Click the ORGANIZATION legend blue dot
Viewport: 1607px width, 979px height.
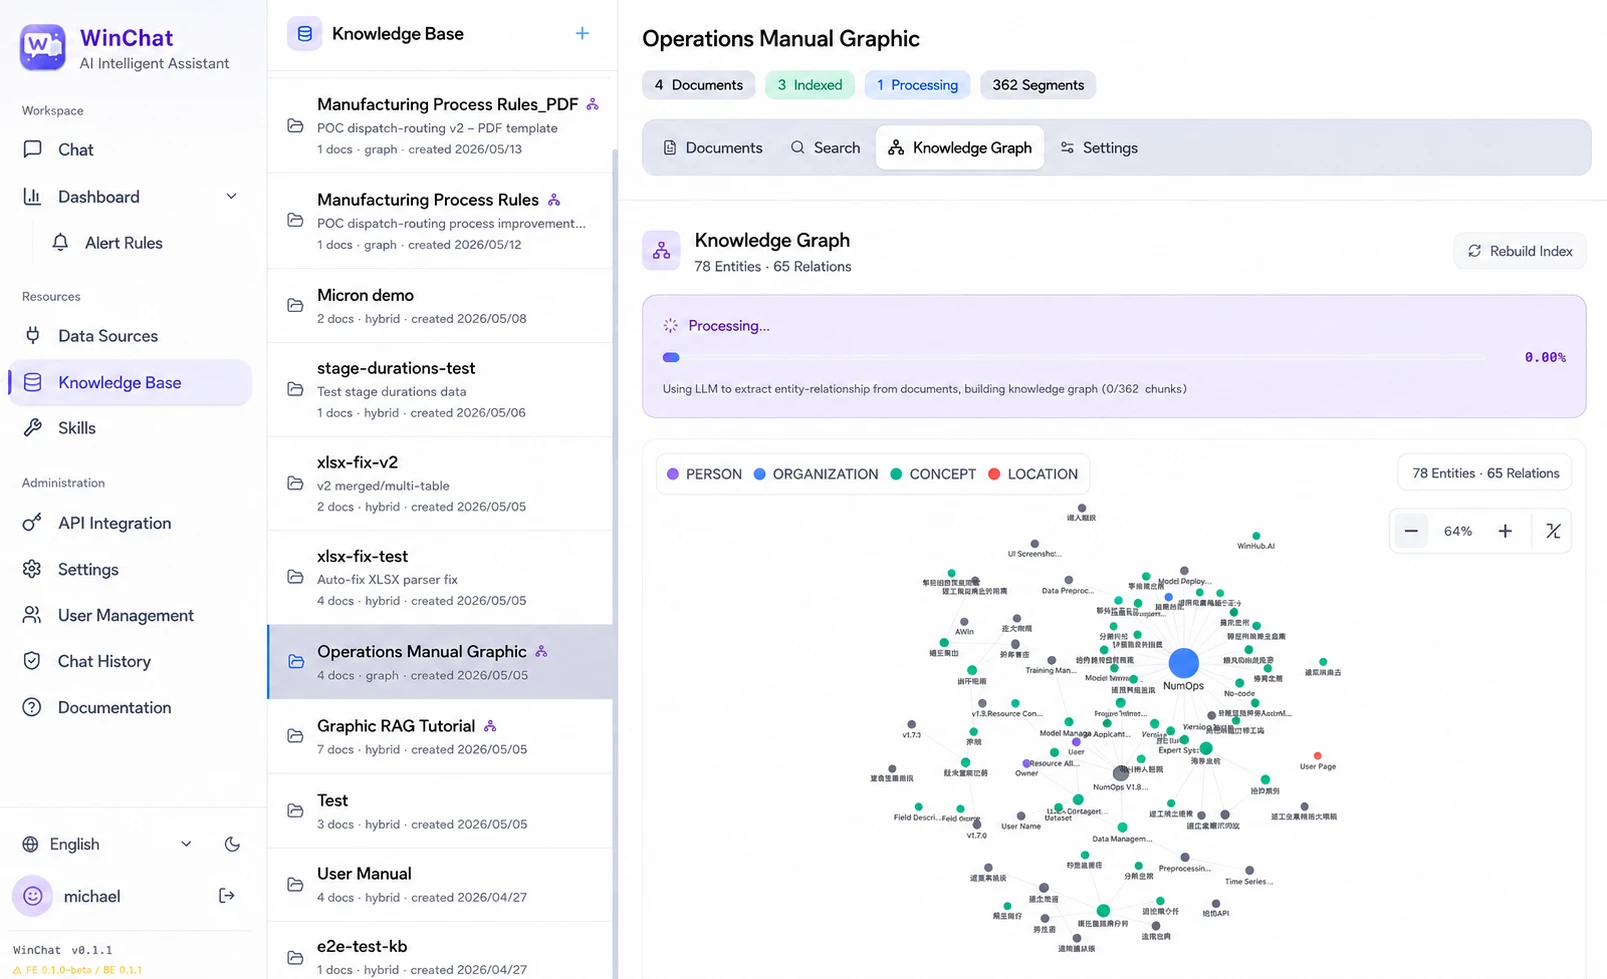tap(760, 474)
